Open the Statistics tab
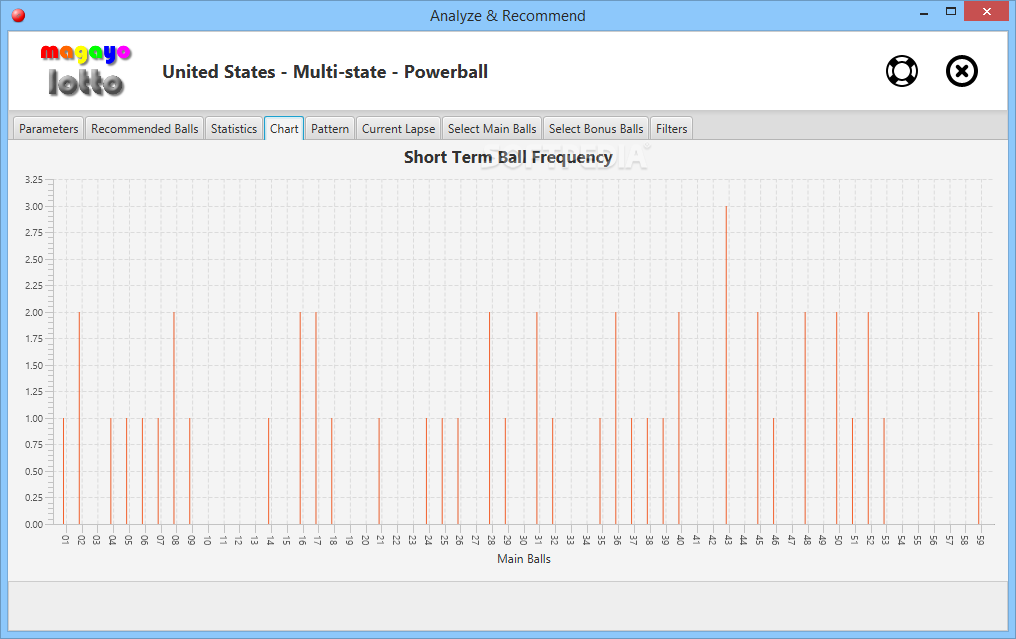Screen dimensions: 1016x639 click(x=234, y=128)
